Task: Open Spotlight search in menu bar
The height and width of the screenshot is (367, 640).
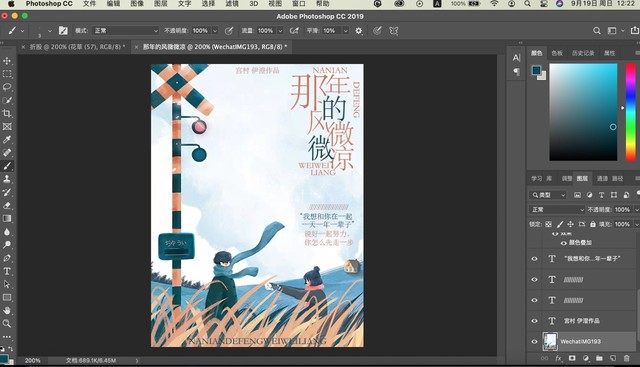Action: pyautogui.click(x=528, y=4)
